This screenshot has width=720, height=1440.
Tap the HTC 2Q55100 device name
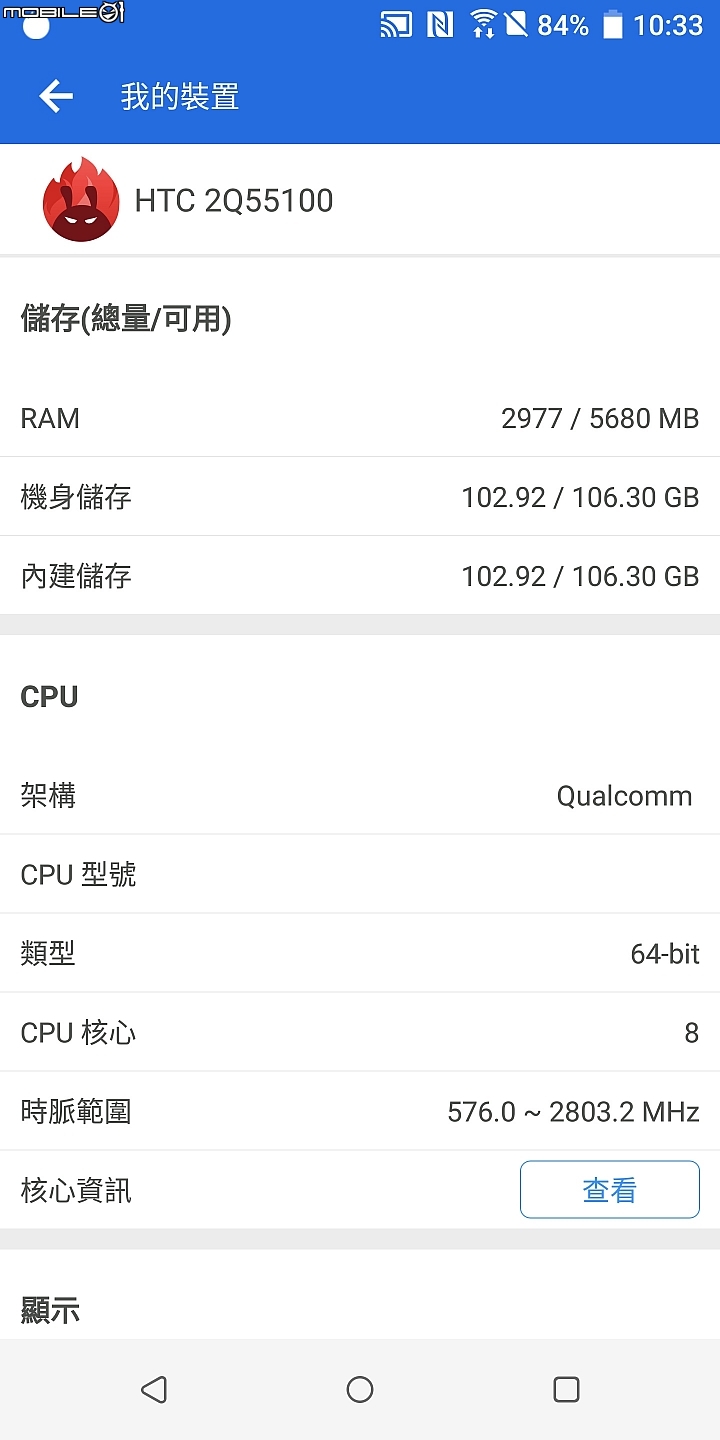point(234,201)
